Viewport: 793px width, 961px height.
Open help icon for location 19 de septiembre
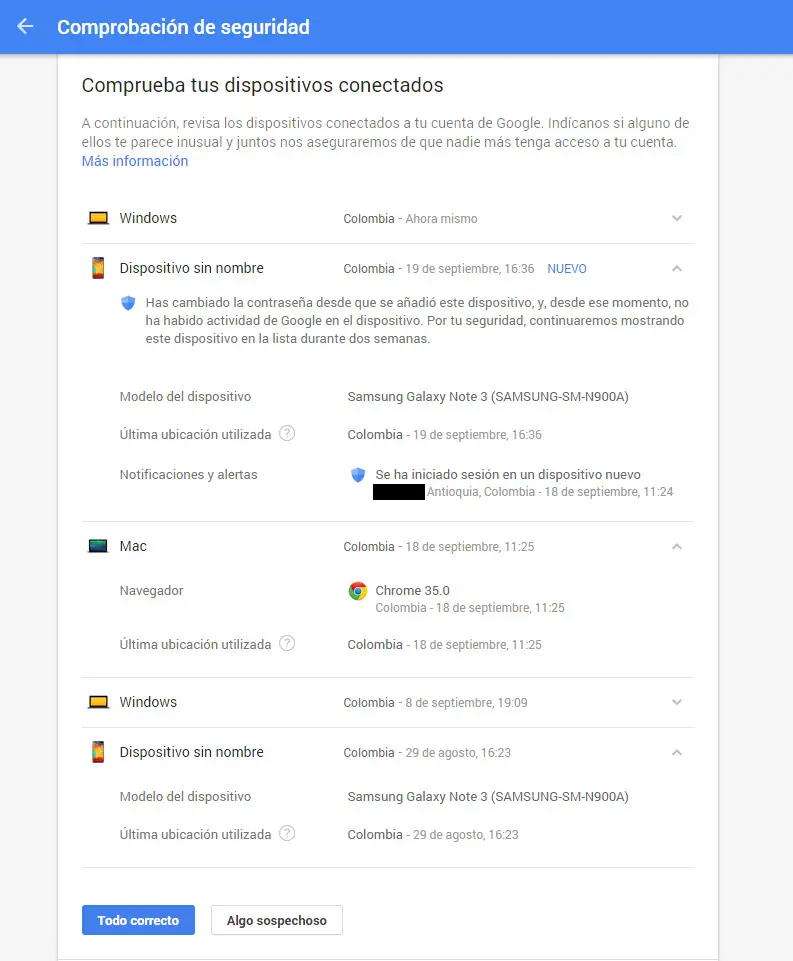287,434
